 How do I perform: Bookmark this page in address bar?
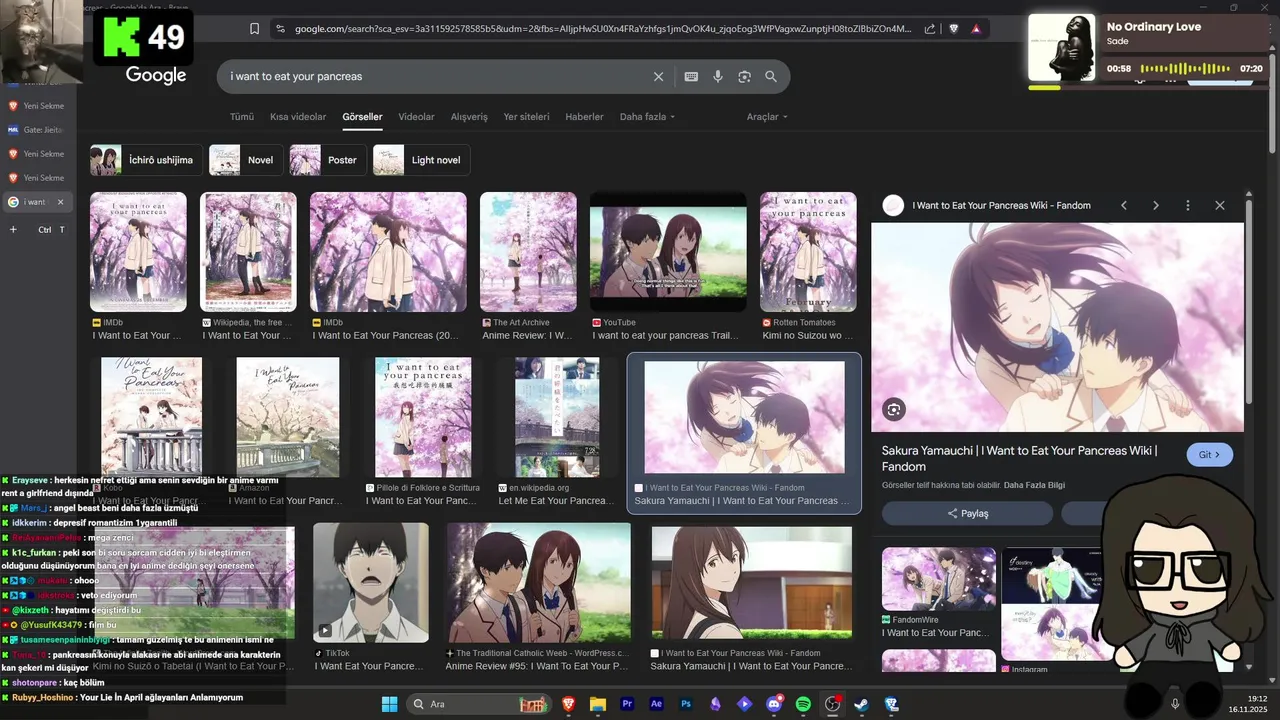coord(254,29)
